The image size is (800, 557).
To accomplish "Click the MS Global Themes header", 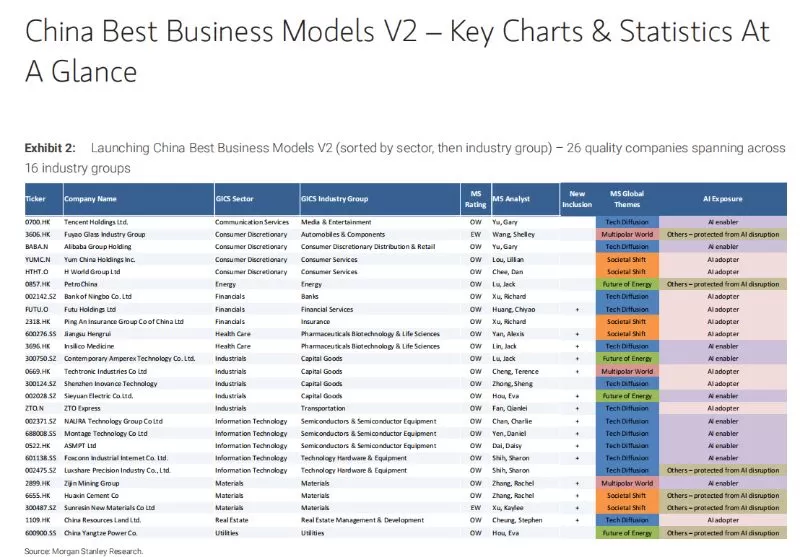I will [x=627, y=198].
